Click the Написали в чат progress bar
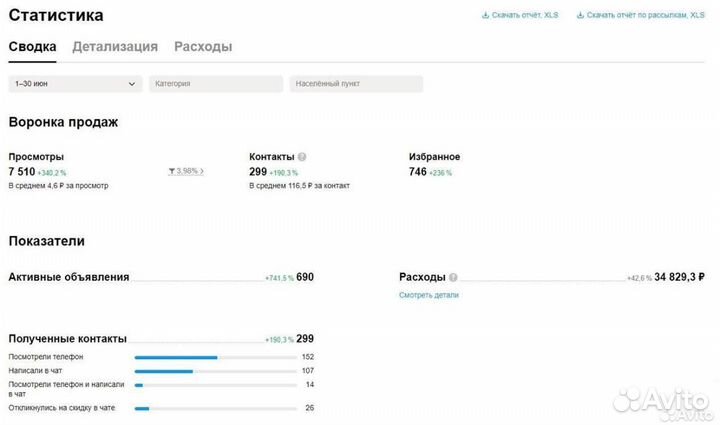The image size is (720, 425). 215,371
